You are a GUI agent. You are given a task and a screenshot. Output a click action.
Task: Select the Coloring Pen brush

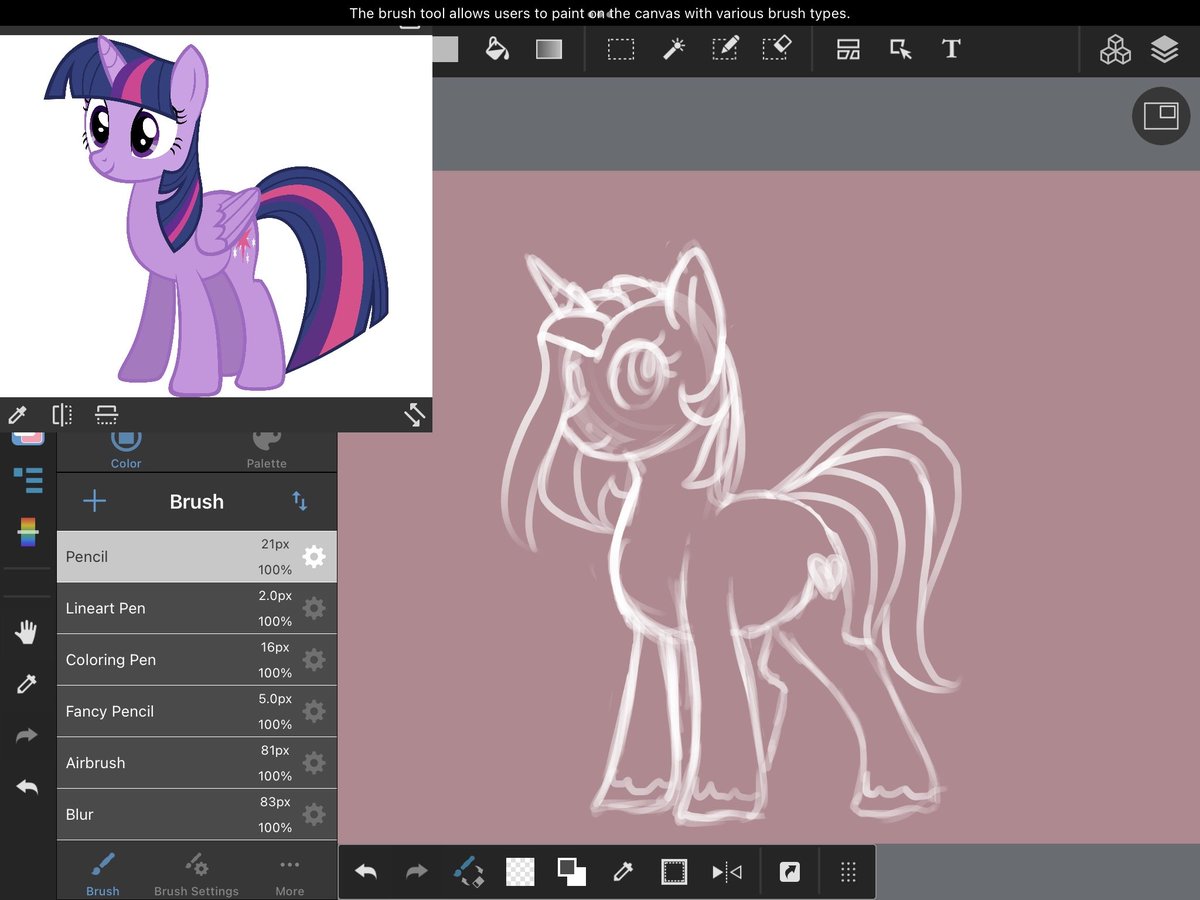pos(197,660)
